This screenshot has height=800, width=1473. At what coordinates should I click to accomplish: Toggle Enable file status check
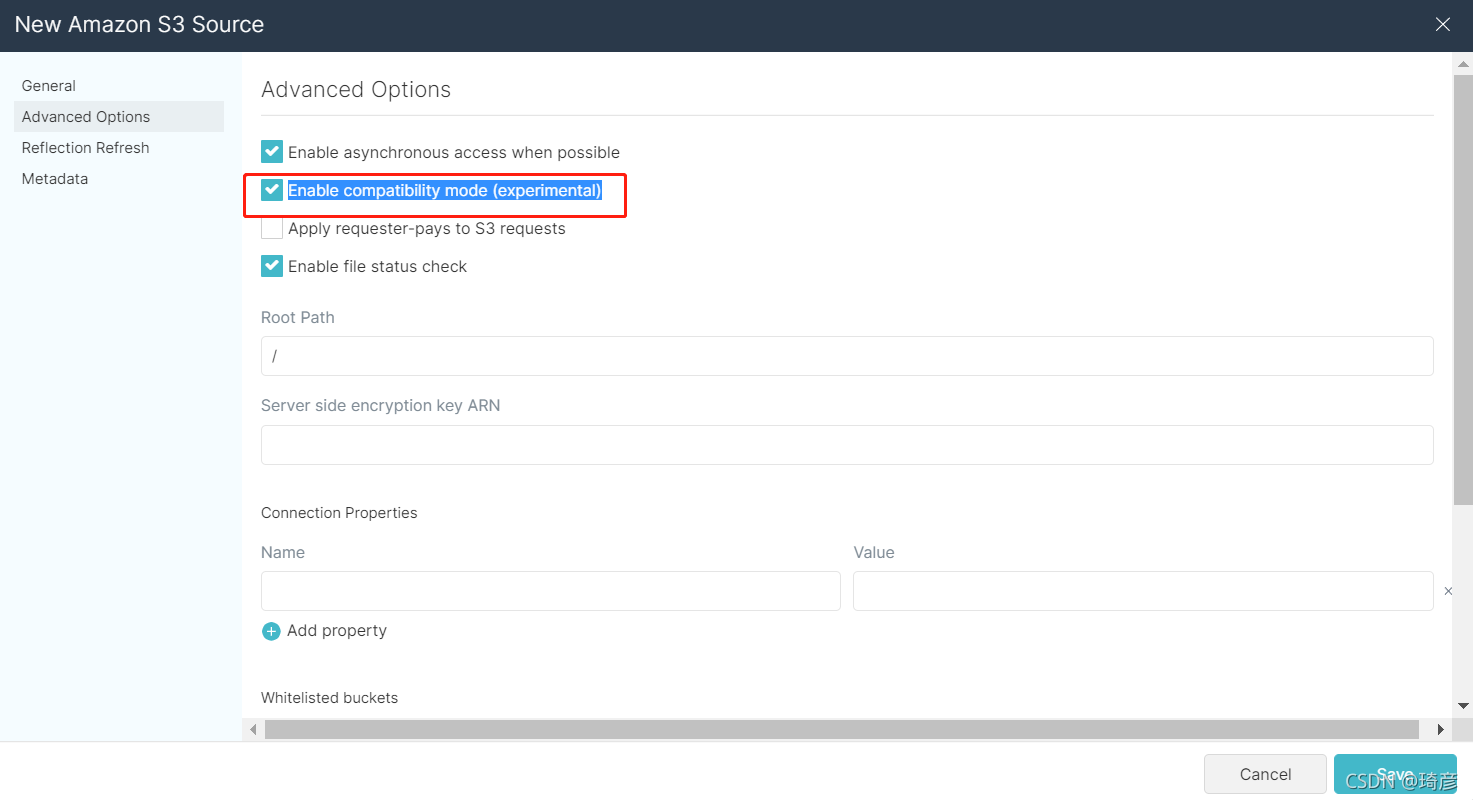coord(272,266)
